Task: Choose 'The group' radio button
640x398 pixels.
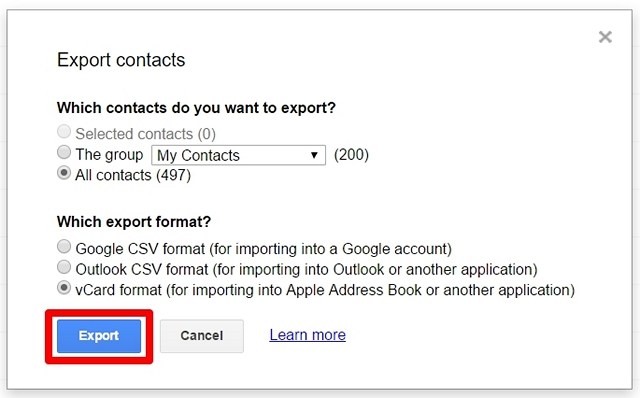Action: 64,152
